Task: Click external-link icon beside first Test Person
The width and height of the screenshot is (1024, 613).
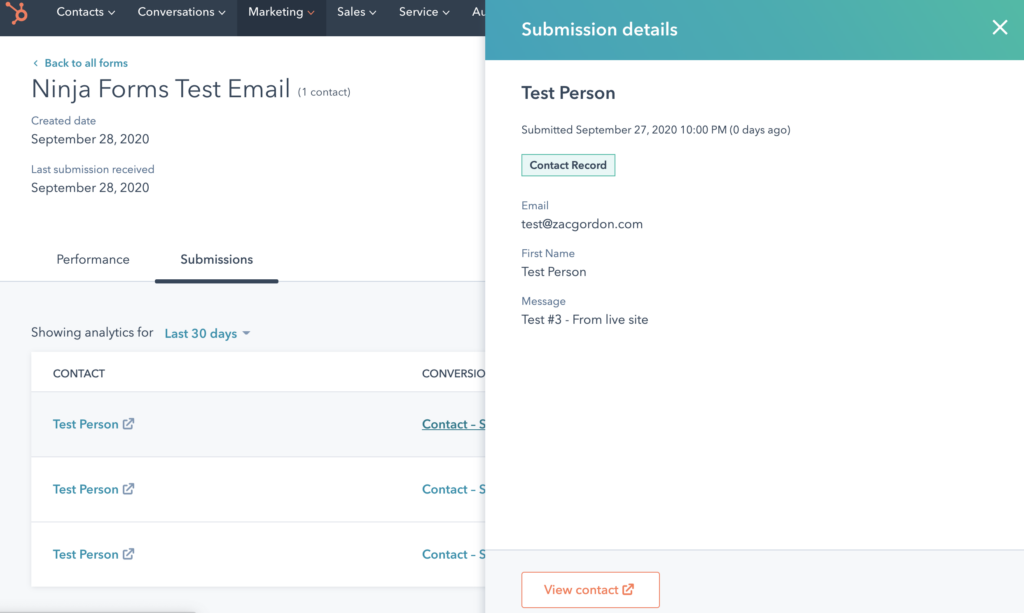Action: coord(129,424)
